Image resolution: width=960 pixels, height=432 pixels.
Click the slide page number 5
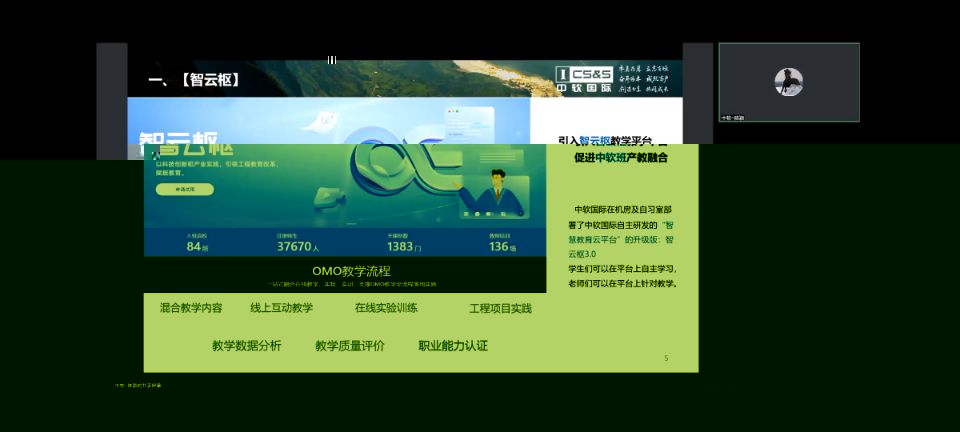pyautogui.click(x=666, y=358)
